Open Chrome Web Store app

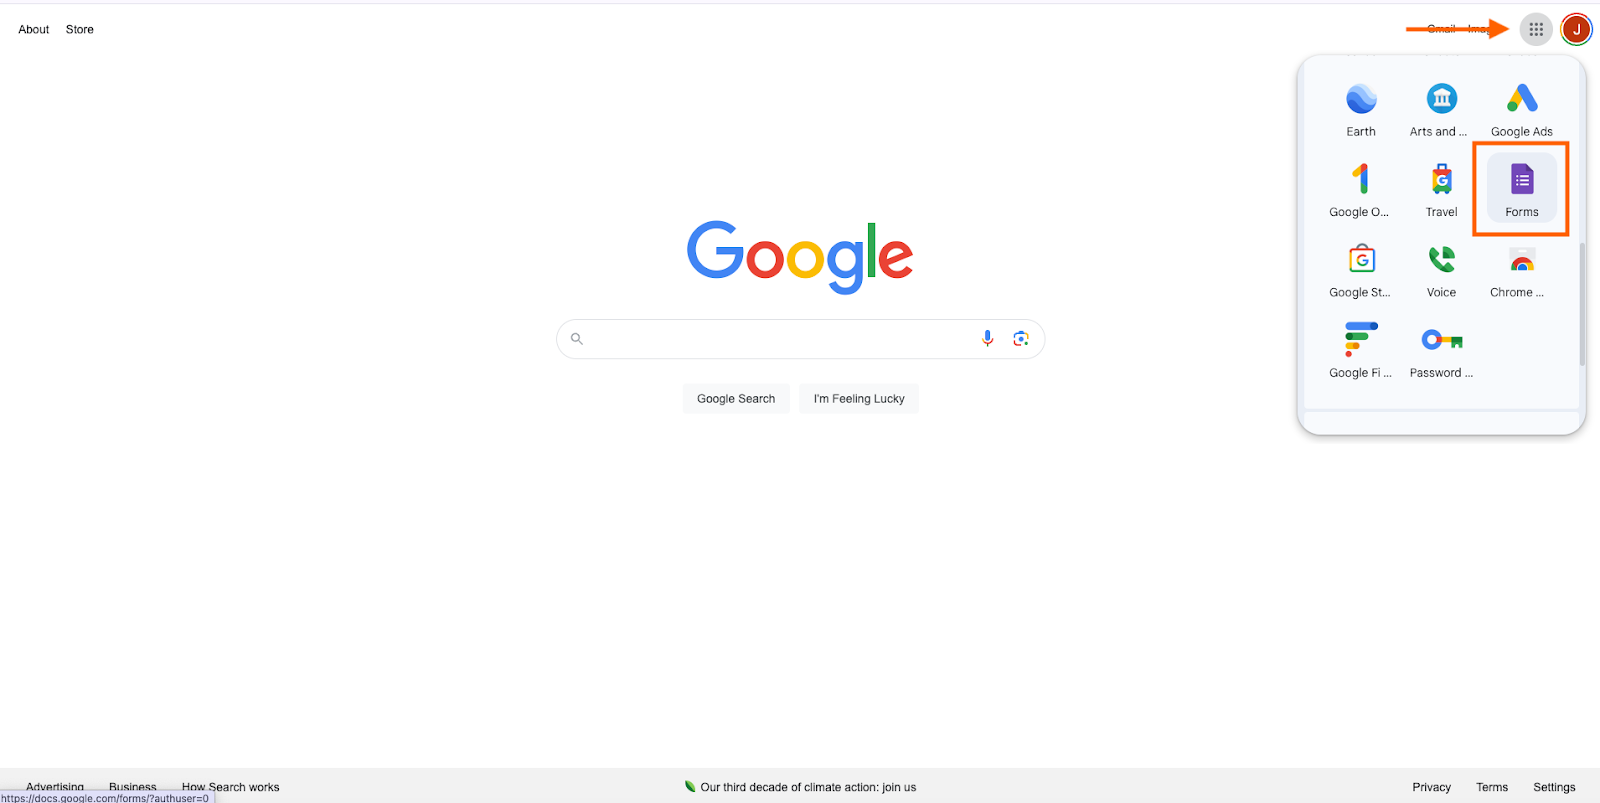point(1521,269)
